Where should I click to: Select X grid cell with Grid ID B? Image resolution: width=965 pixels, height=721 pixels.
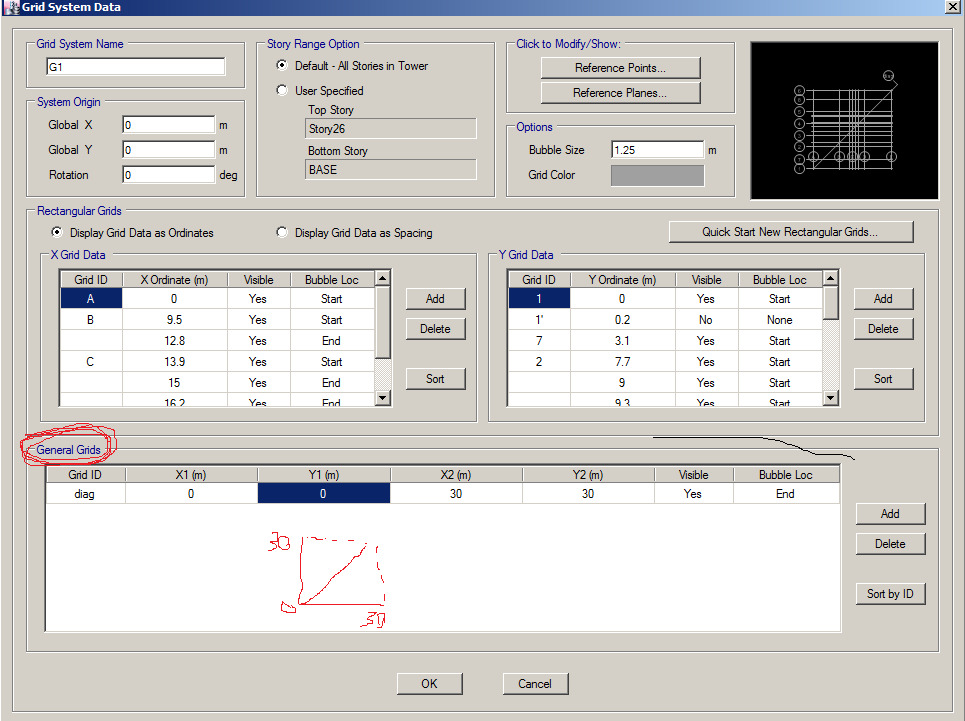(x=90, y=320)
